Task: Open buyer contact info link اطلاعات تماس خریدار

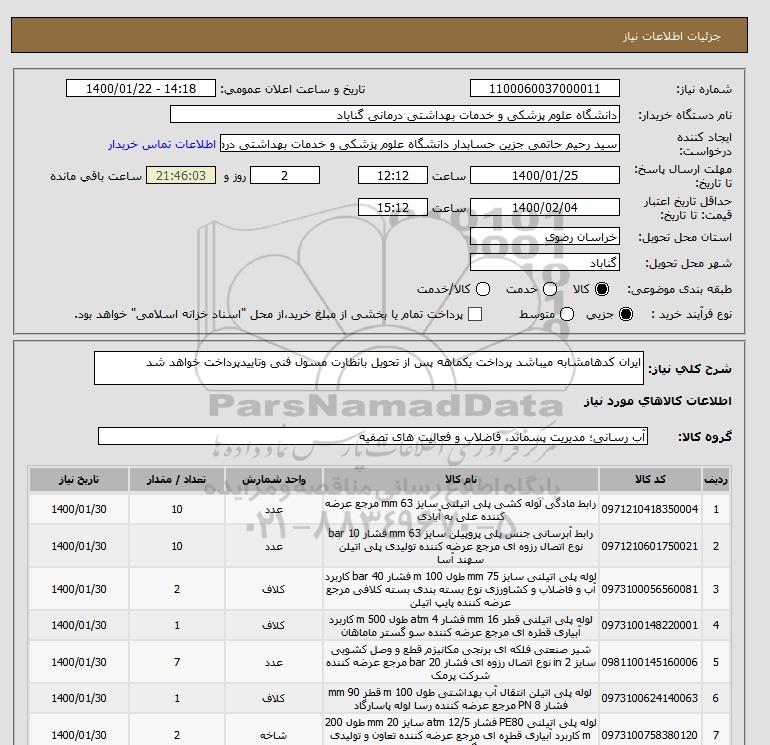Action: pyautogui.click(x=162, y=144)
